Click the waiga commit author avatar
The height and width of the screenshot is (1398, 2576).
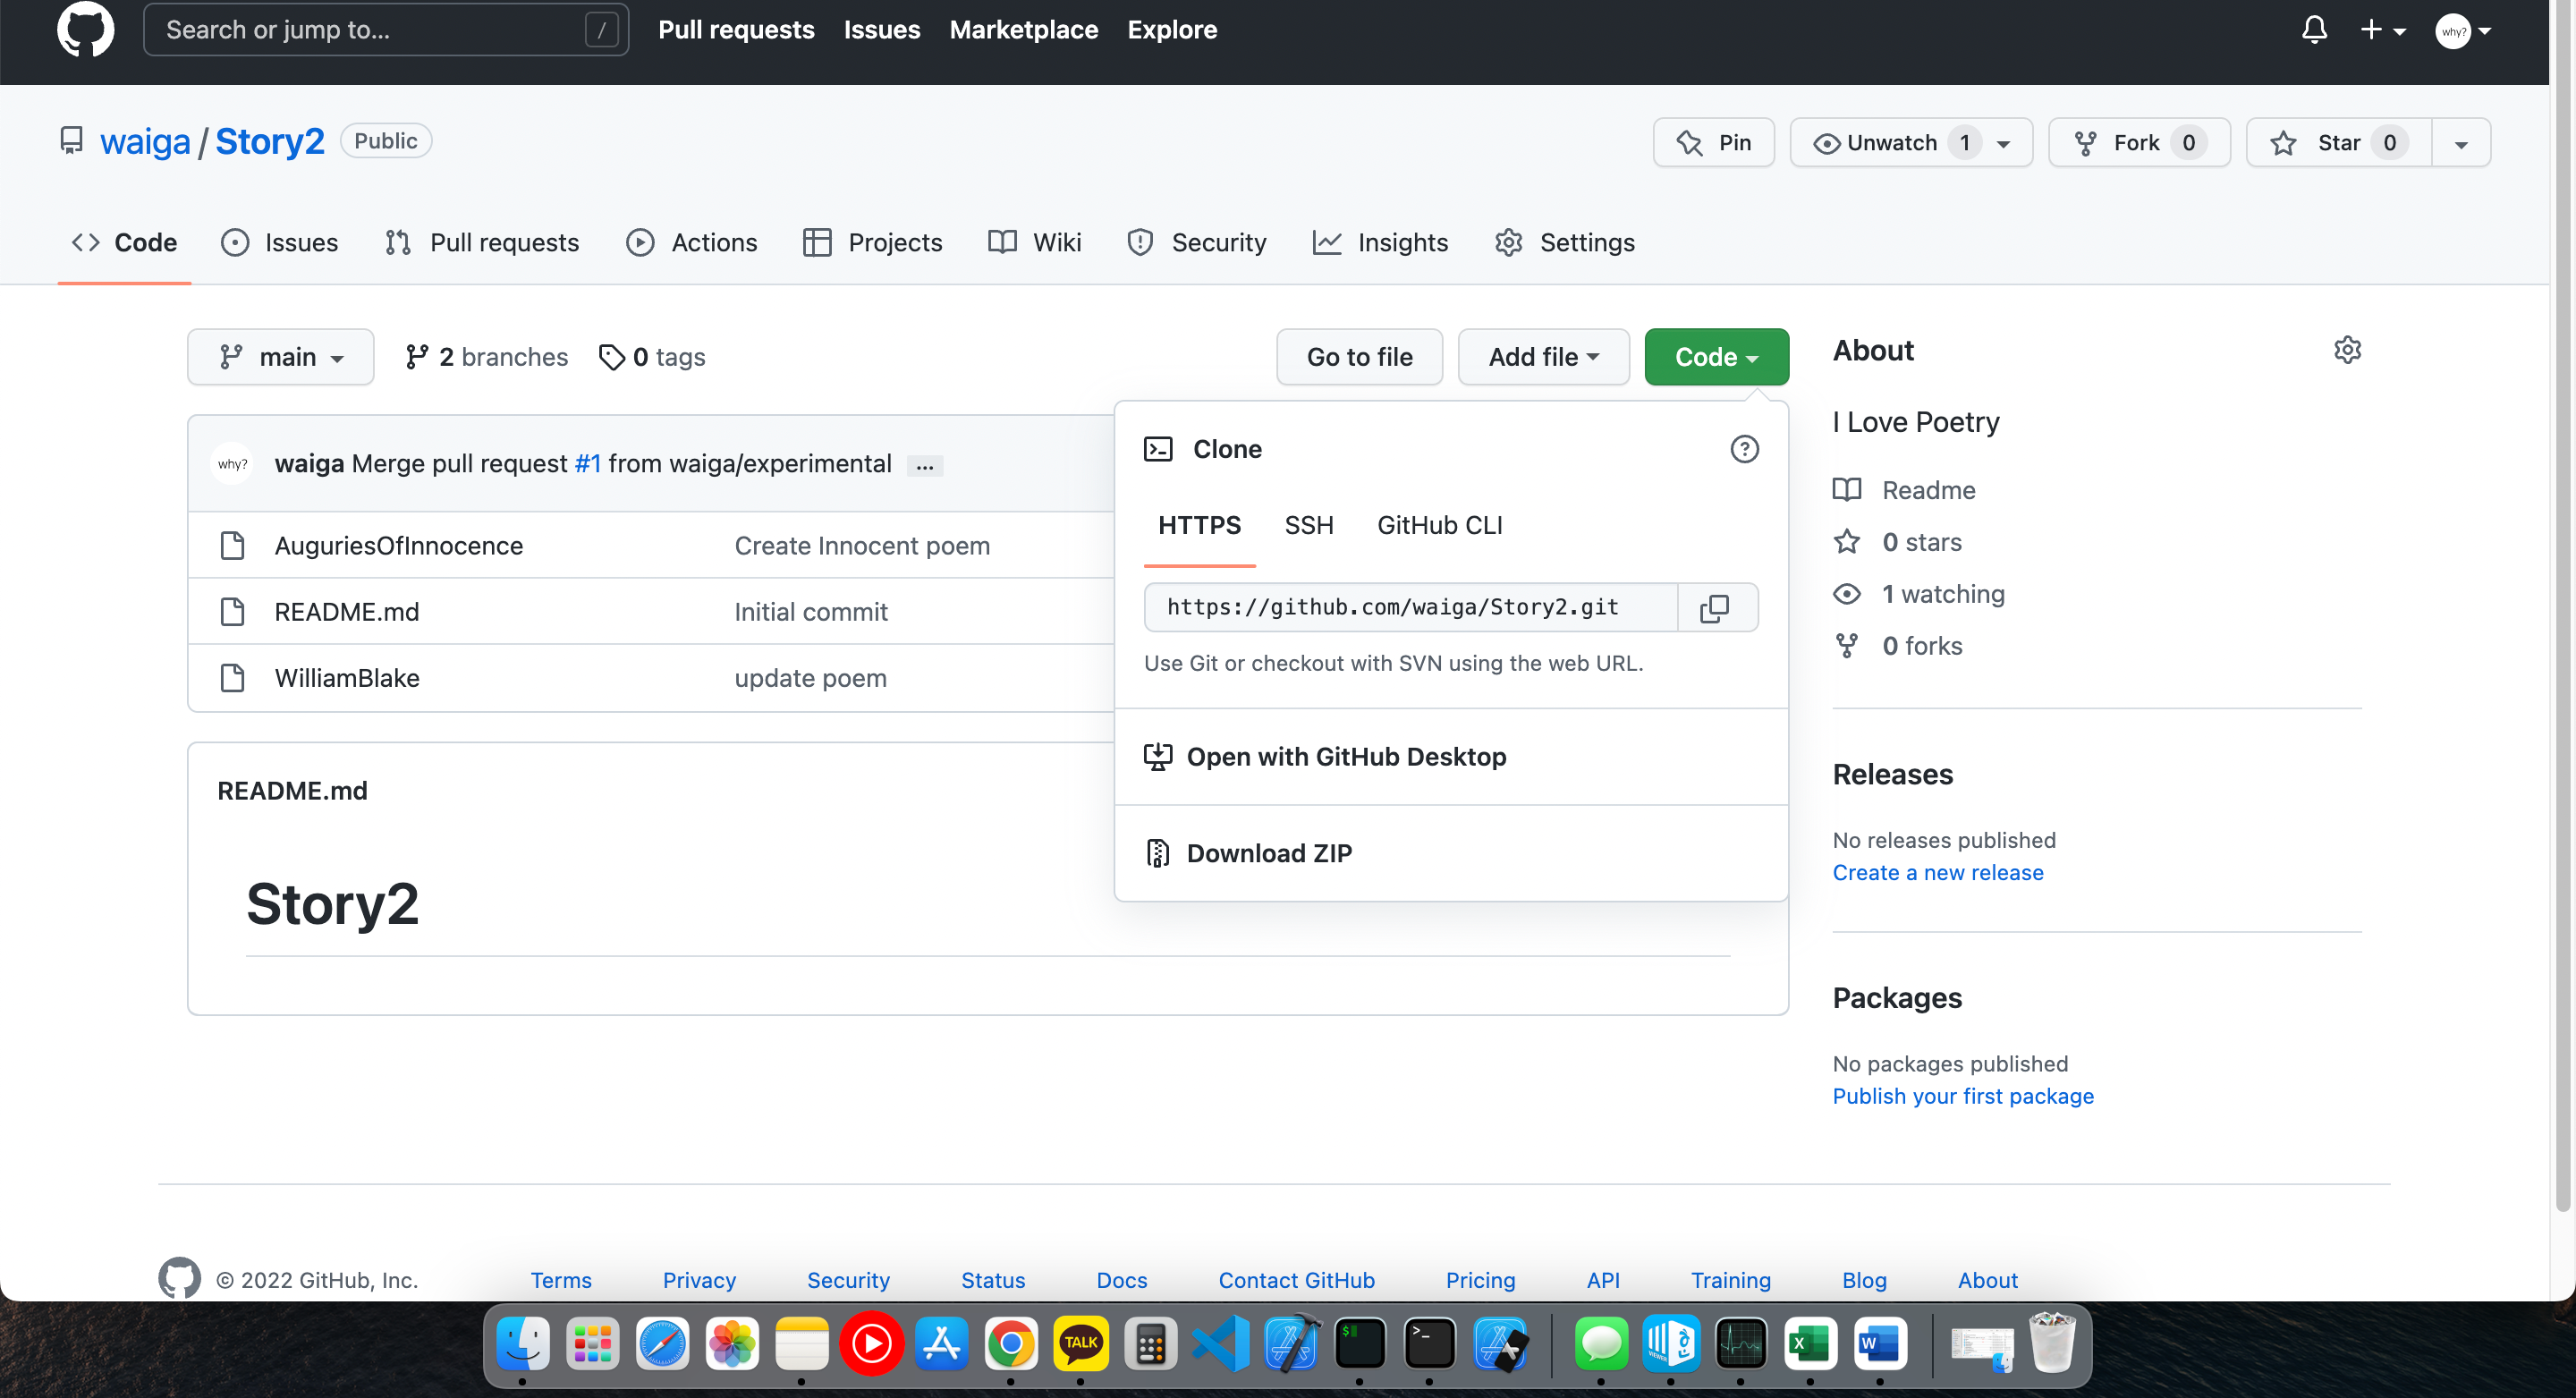tap(232, 464)
